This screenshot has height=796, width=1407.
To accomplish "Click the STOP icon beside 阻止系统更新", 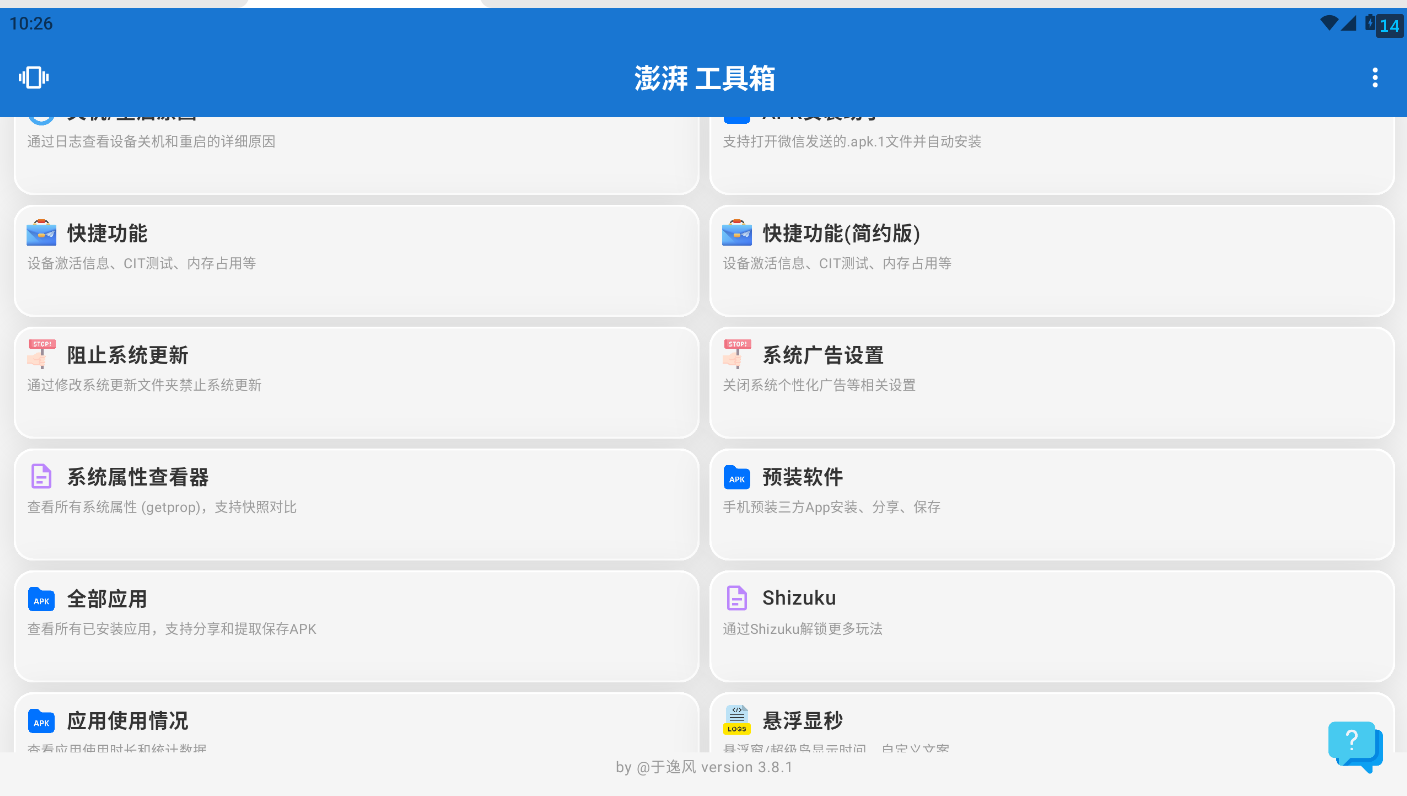I will click(x=41, y=354).
